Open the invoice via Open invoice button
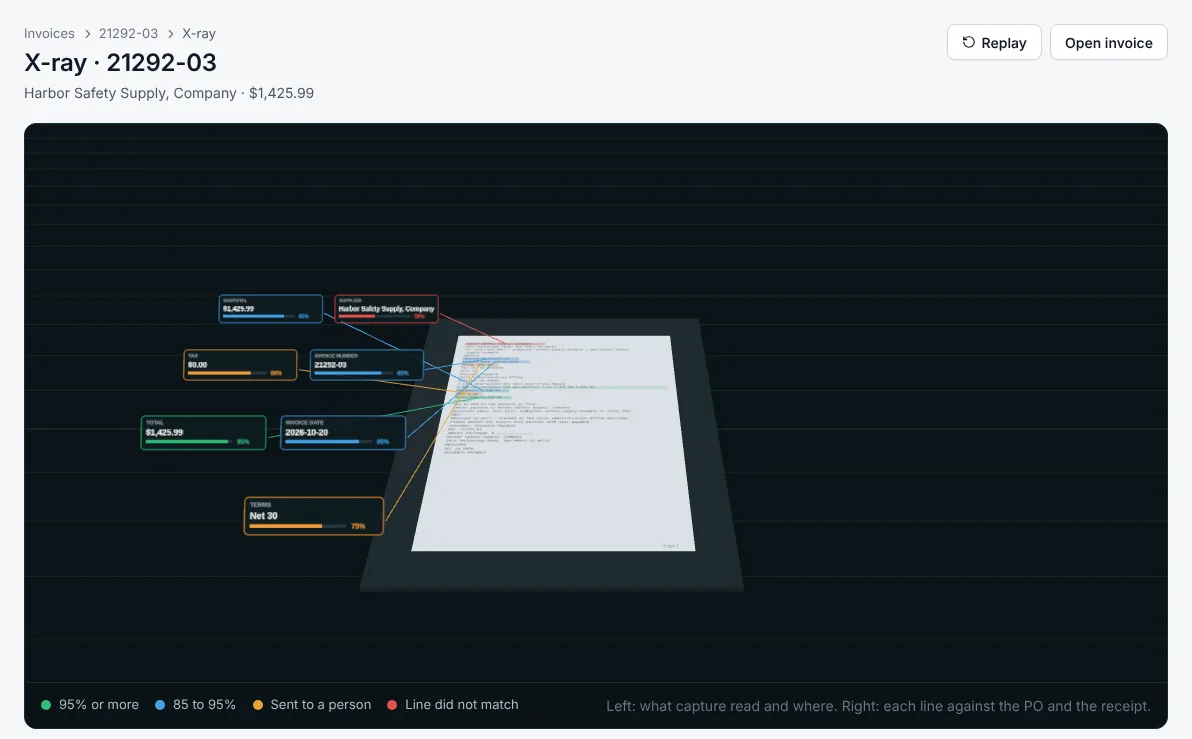Screen dimensions: 1192x739 click(1108, 43)
